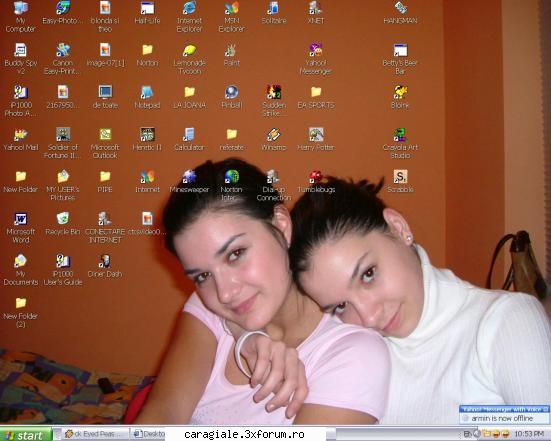Image resolution: width=551 pixels, height=441 pixels.
Task: Switch to the Desktop taskbar button
Action: pyautogui.click(x=148, y=434)
